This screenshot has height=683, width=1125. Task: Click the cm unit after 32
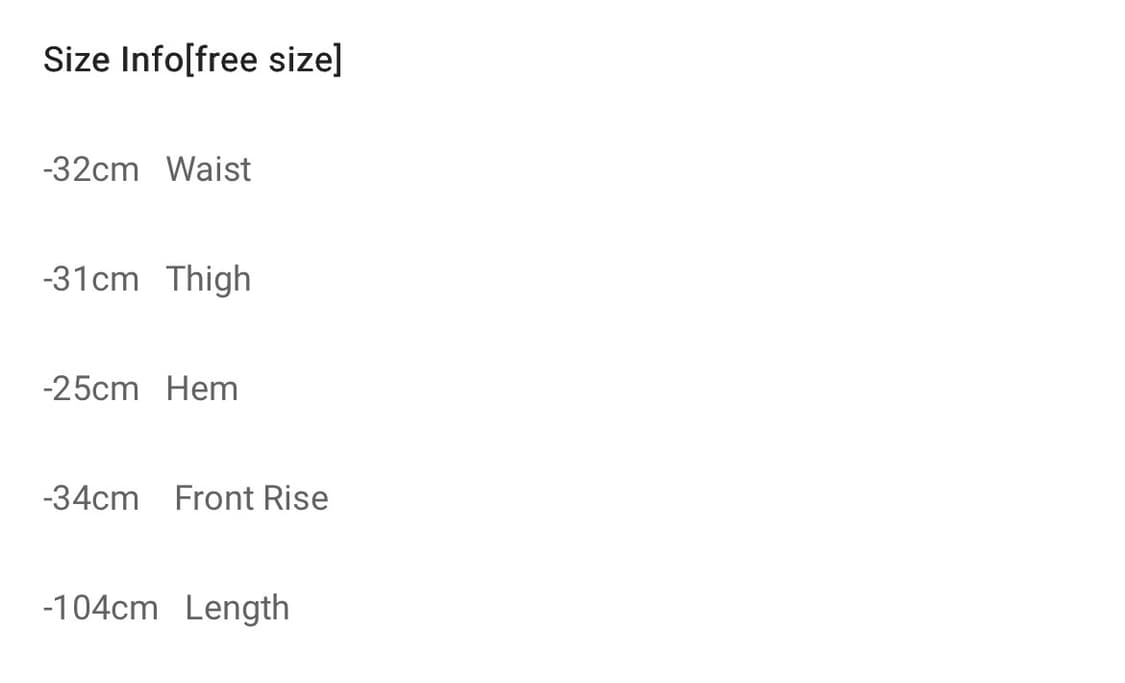(x=113, y=171)
